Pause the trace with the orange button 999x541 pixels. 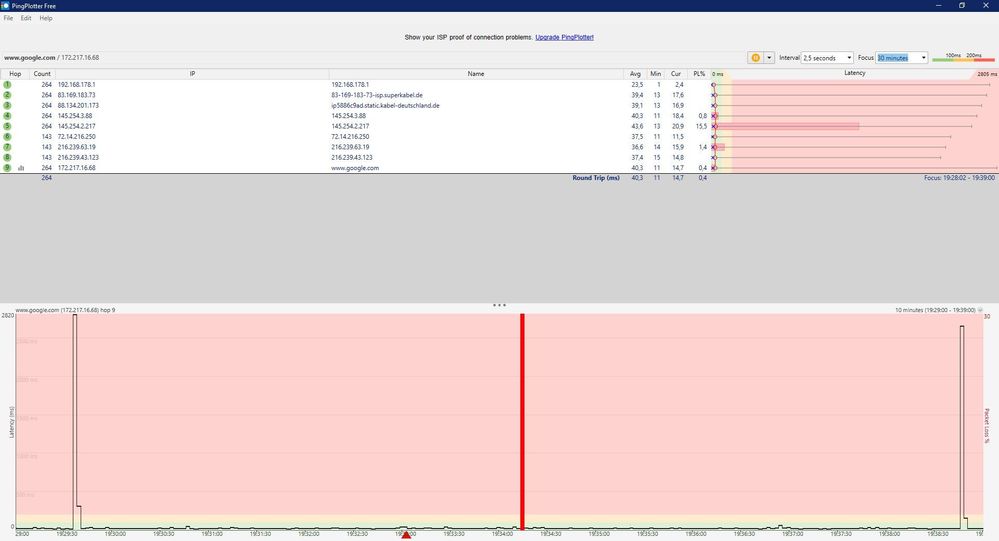(x=756, y=57)
